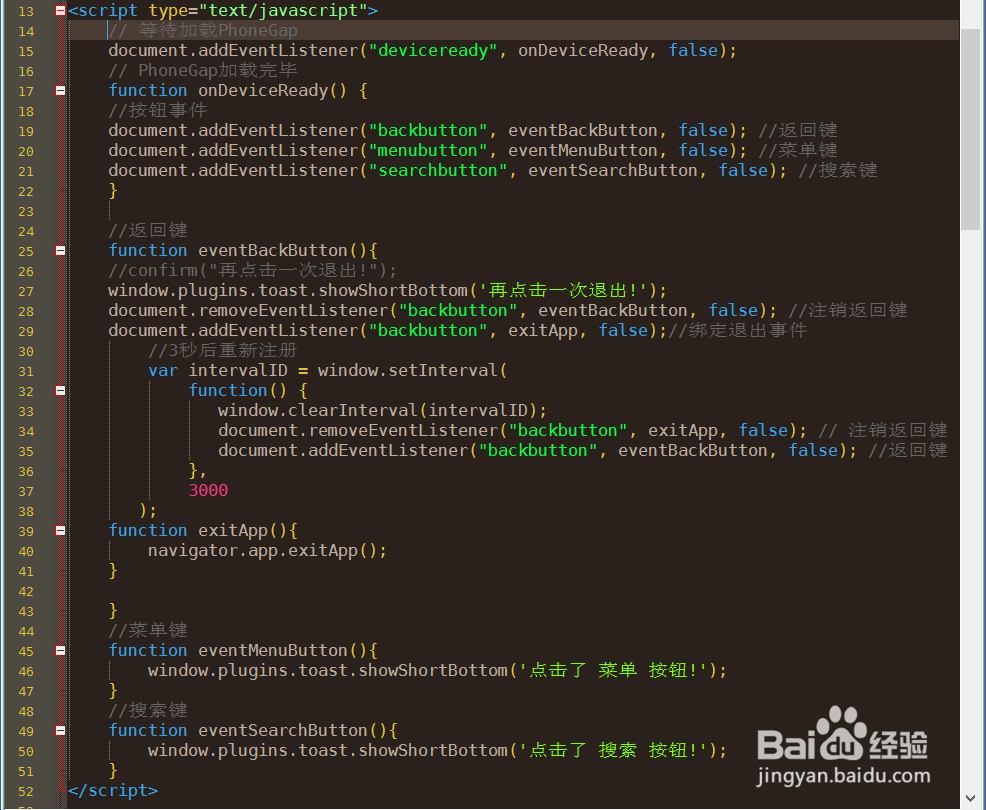Click the scrollbar down arrow
986x810 pixels.
click(x=970, y=799)
